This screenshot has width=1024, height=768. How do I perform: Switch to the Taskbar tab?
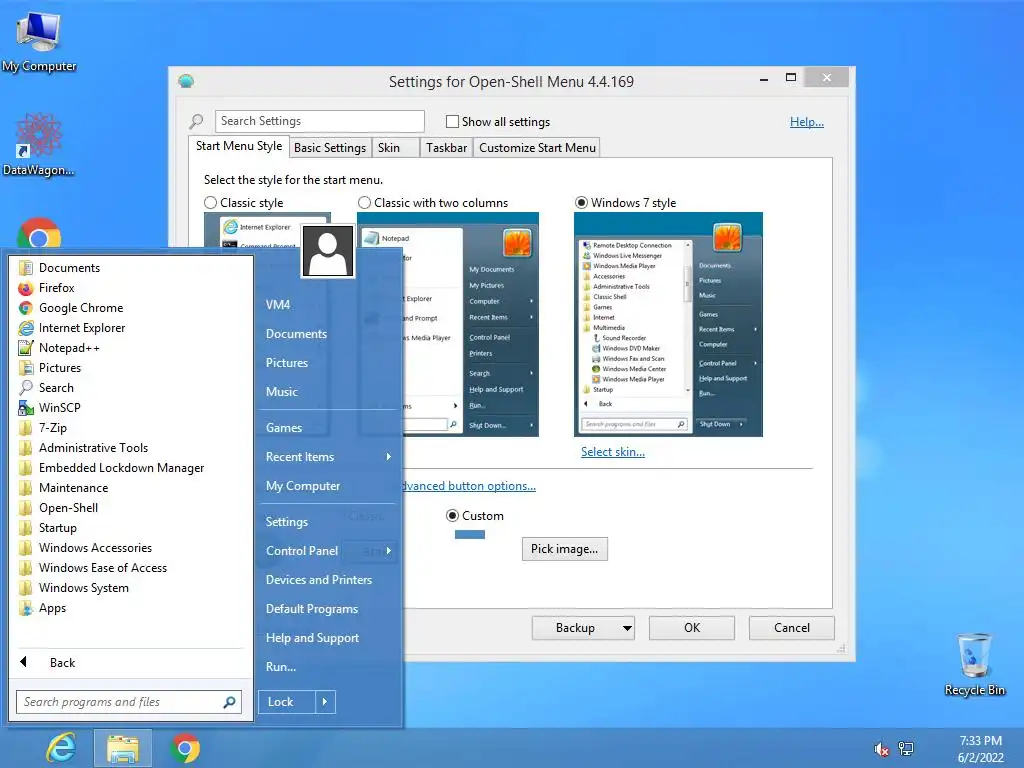[446, 148]
